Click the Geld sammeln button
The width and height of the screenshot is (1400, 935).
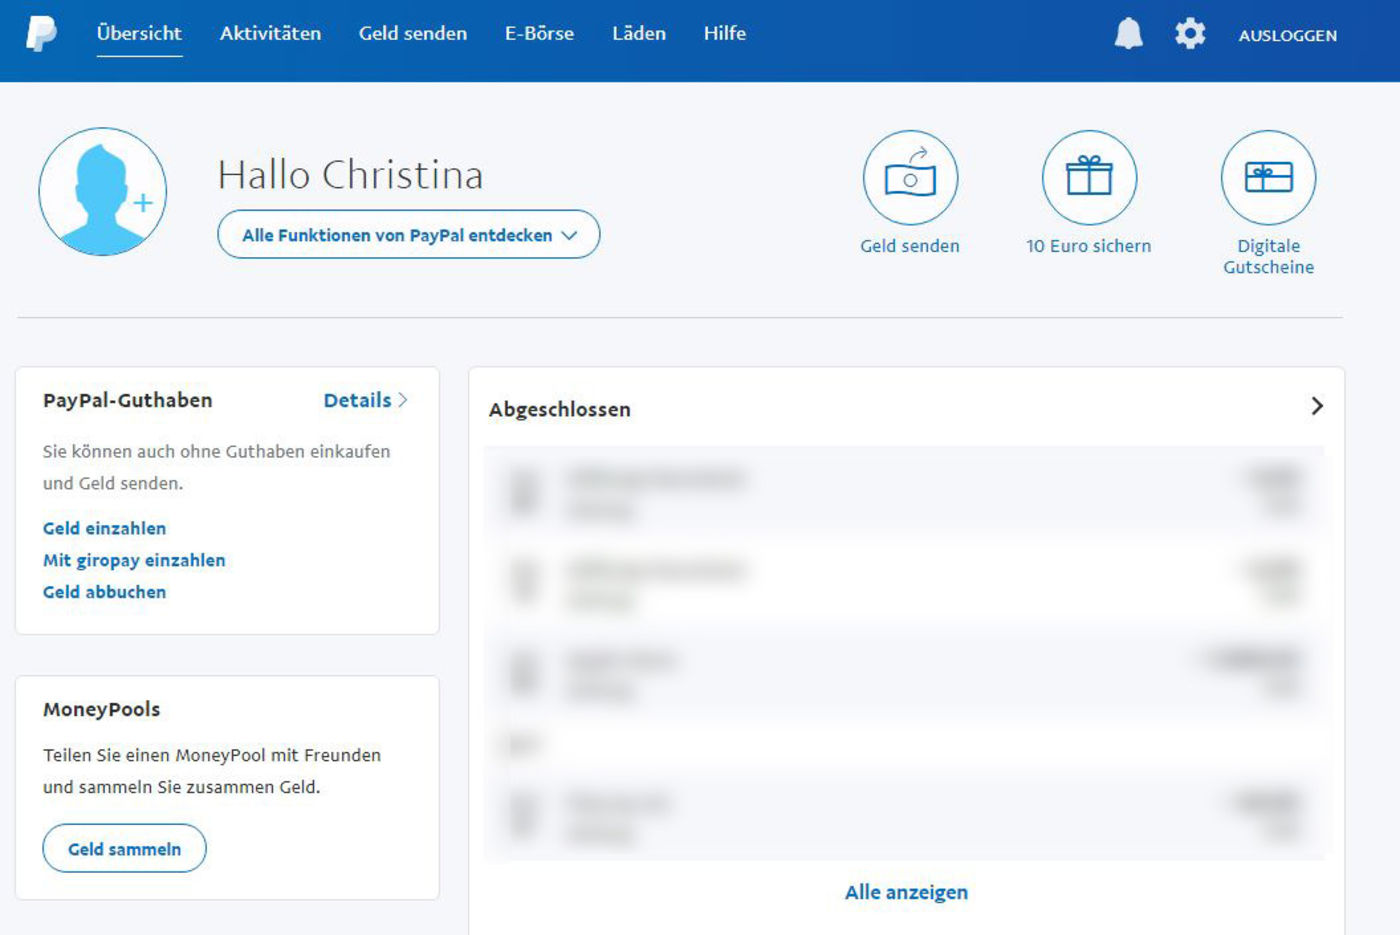click(x=124, y=848)
